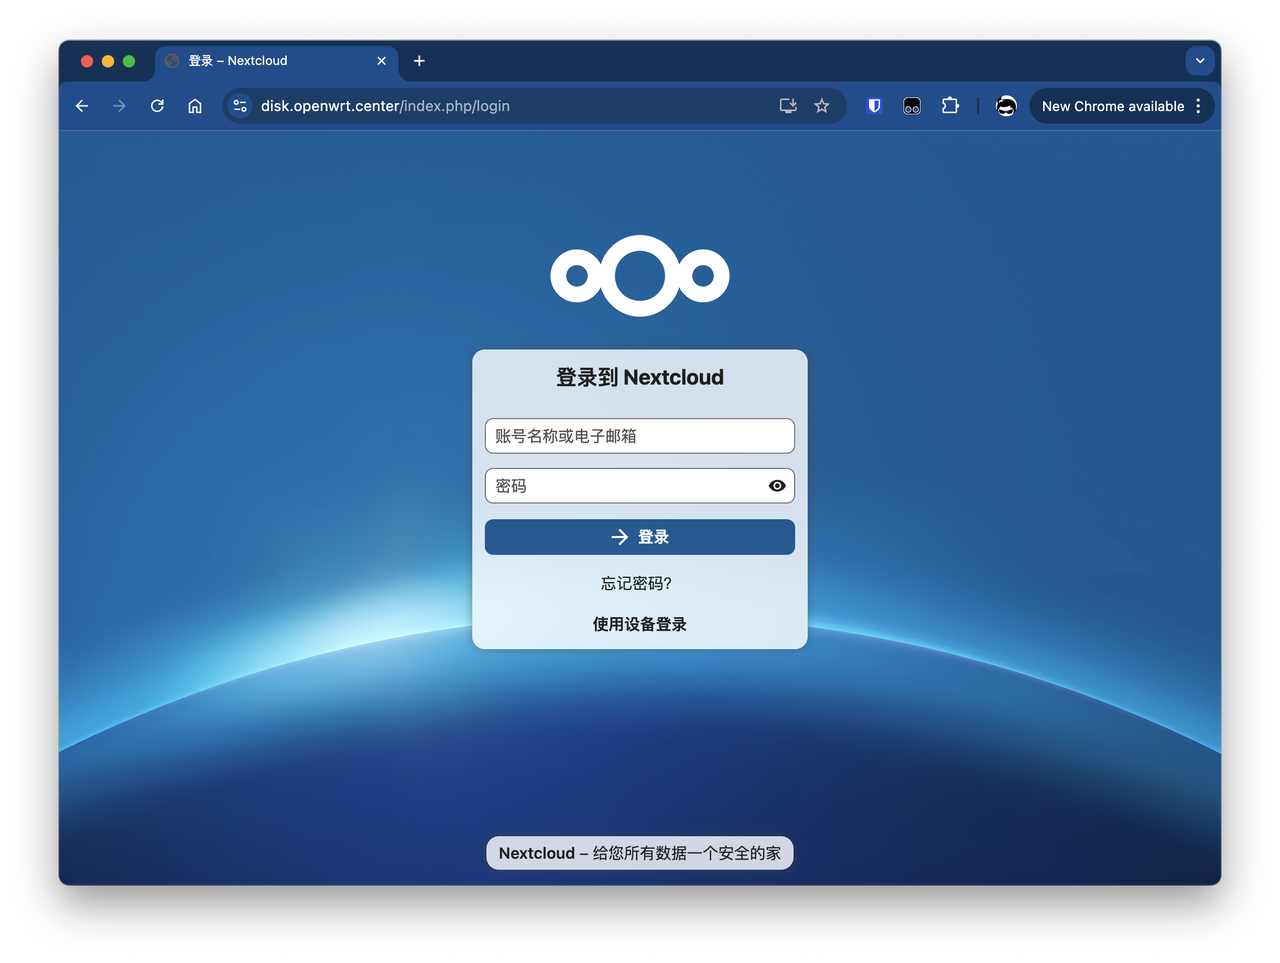This screenshot has width=1280, height=963.
Task: Open the Chrome three-dot menu
Action: [1198, 106]
